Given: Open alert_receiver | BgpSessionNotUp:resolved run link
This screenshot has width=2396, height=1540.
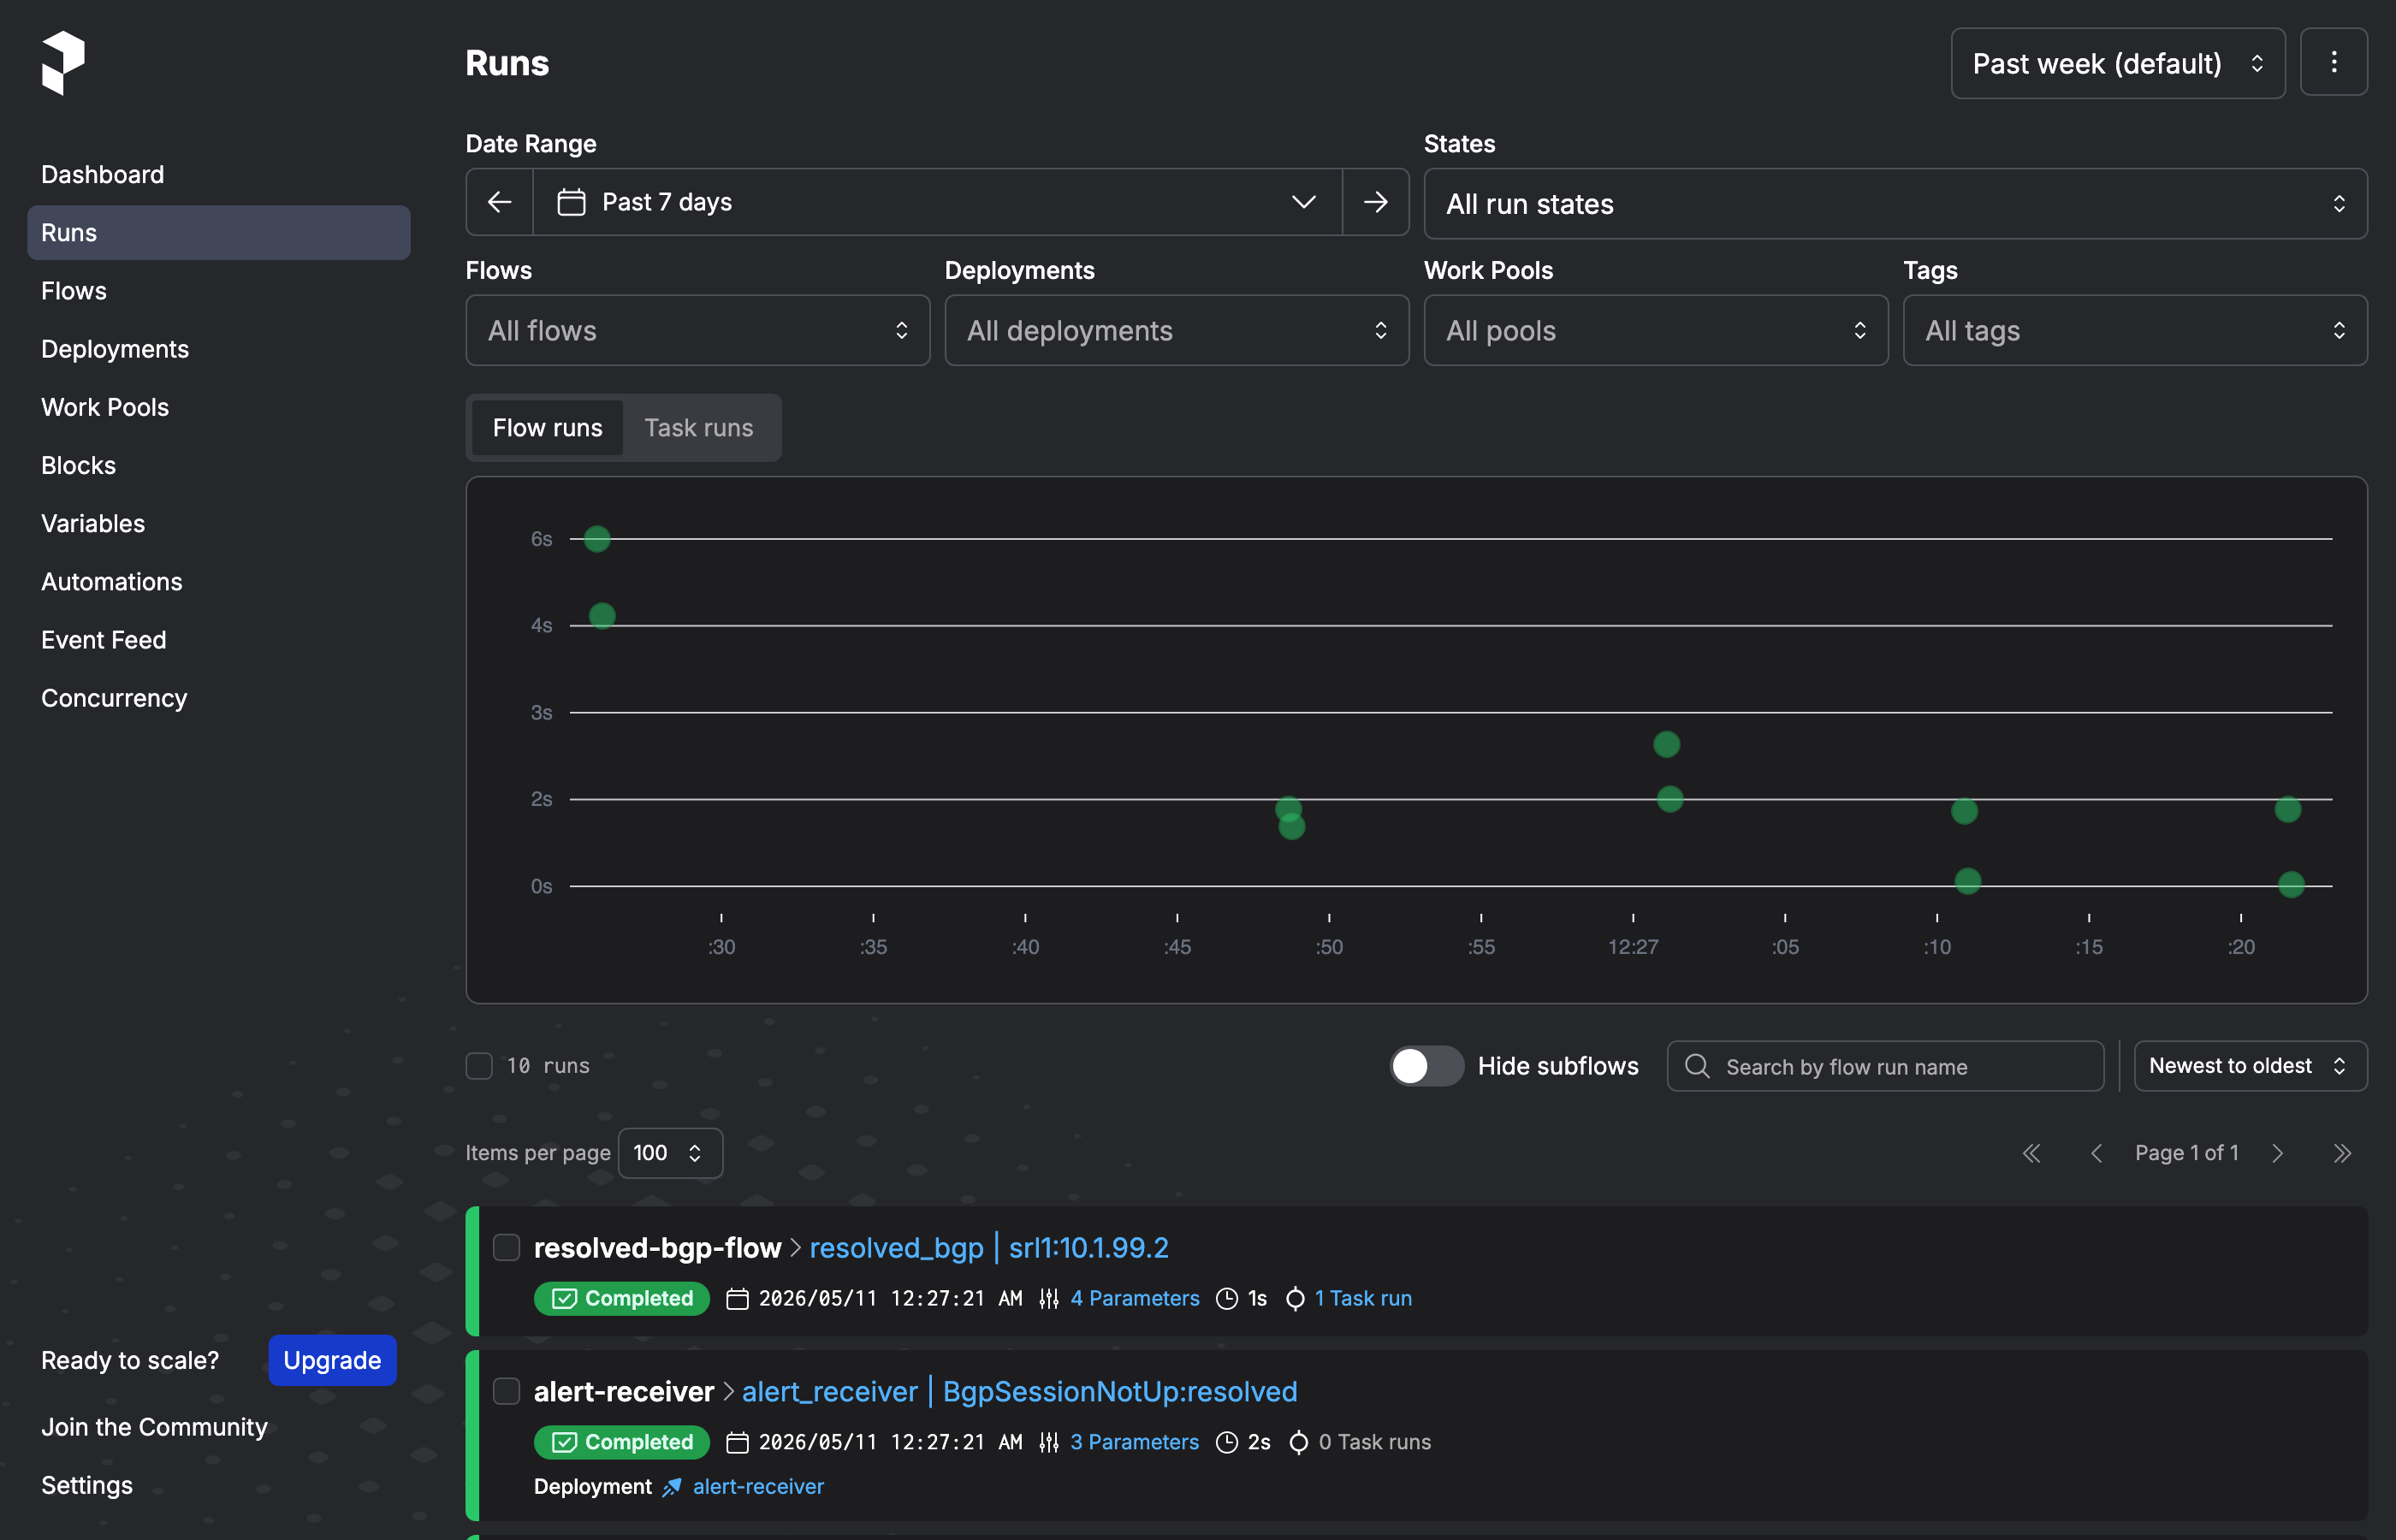Looking at the screenshot, I should pyautogui.click(x=1019, y=1391).
